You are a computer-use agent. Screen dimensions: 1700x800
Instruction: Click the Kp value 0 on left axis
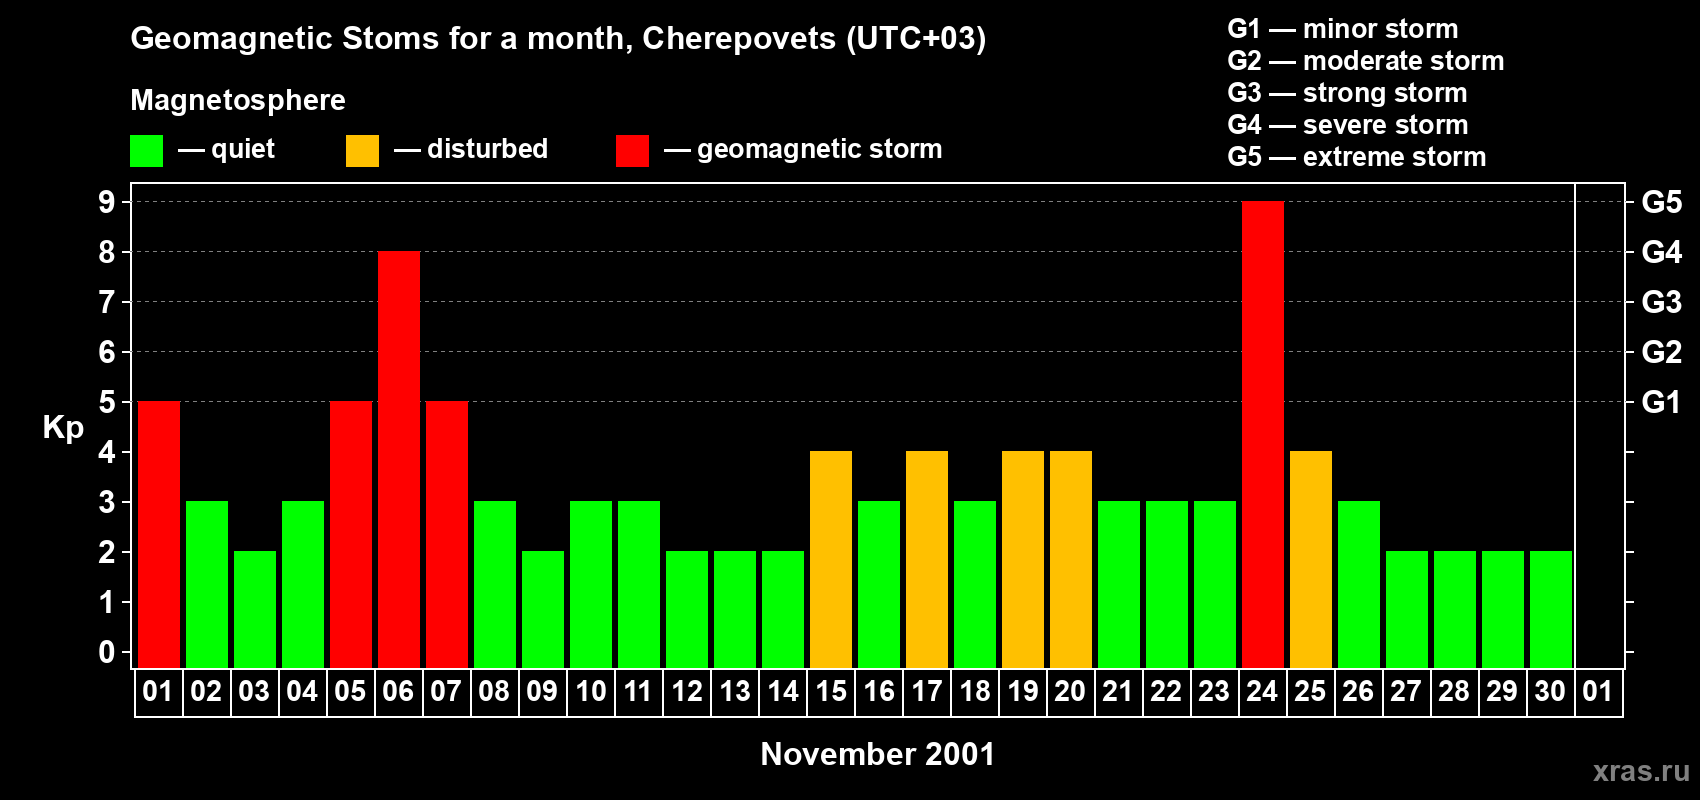tap(107, 652)
